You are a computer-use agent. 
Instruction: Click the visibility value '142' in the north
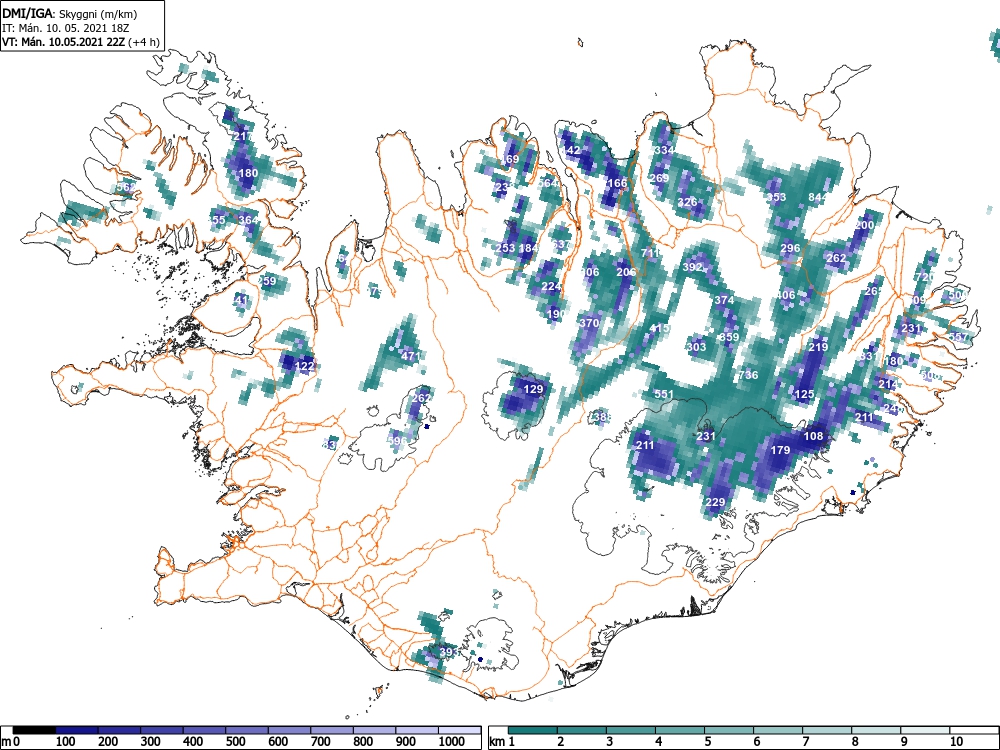[571, 151]
